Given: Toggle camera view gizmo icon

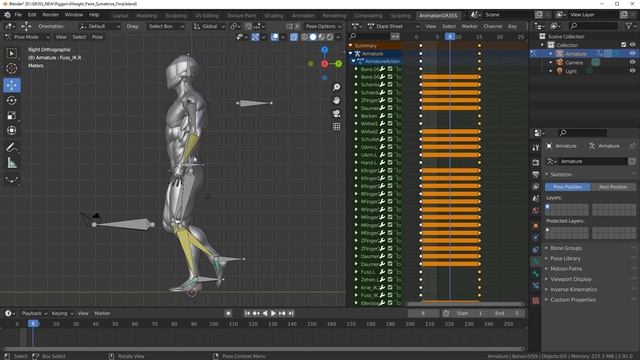Looking at the screenshot, I should (x=336, y=113).
